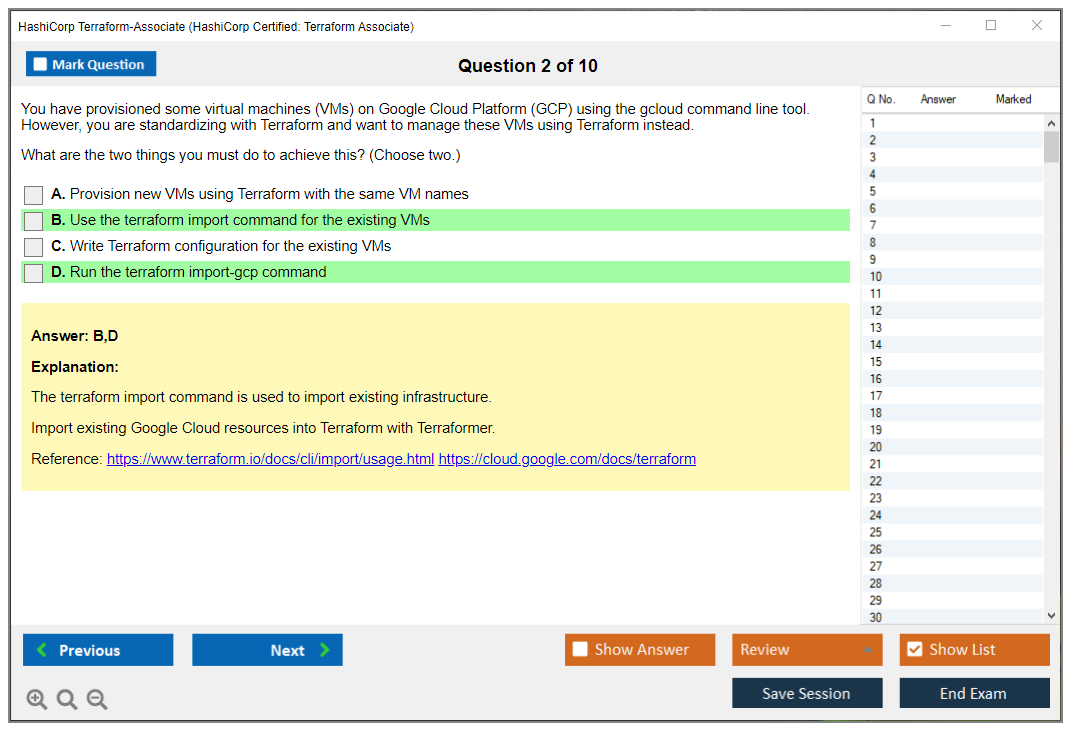Open the cloud.google.com docs terraform link
Viewport: 1075px width, 735px height.
tap(567, 460)
